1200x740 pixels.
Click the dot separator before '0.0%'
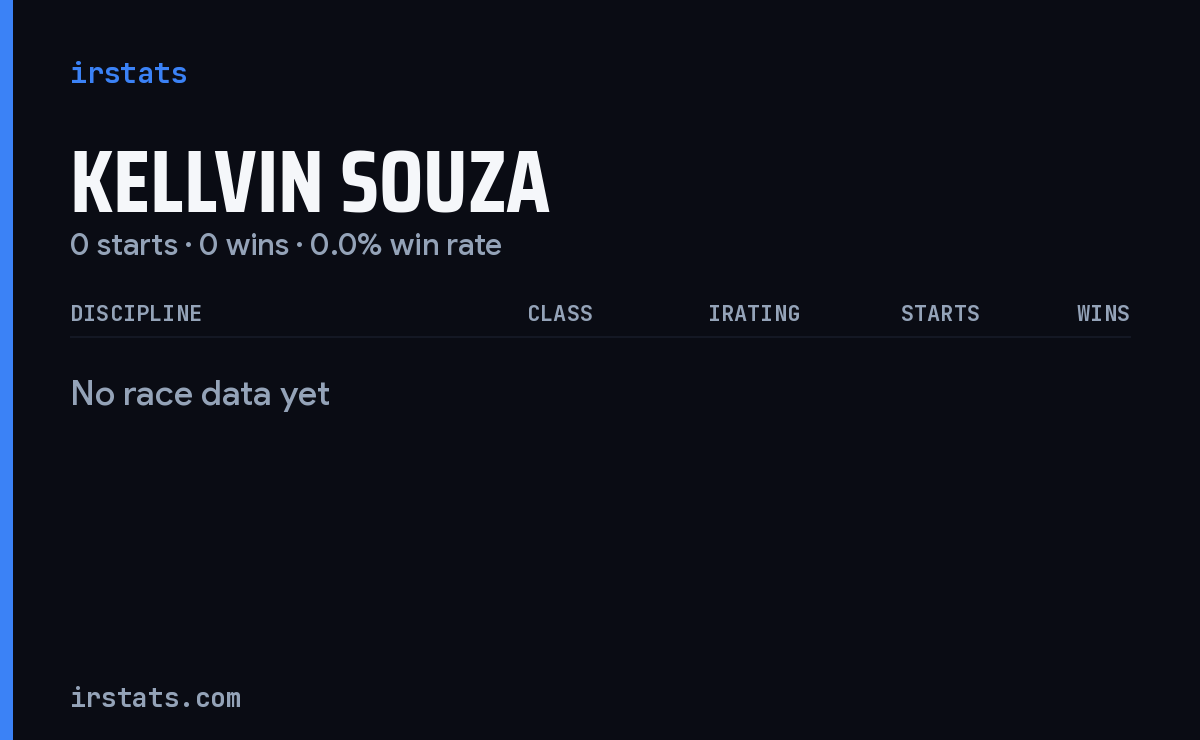point(299,245)
